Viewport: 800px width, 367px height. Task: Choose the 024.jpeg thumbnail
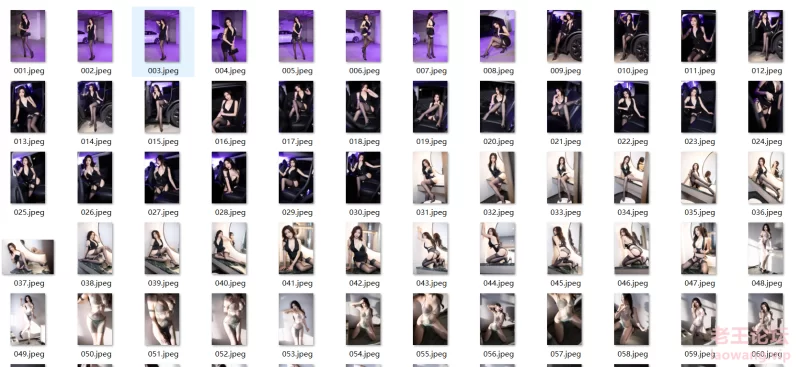coord(765,107)
